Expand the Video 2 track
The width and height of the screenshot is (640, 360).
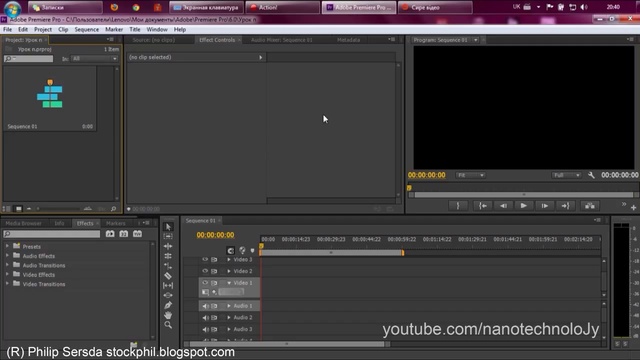229,271
